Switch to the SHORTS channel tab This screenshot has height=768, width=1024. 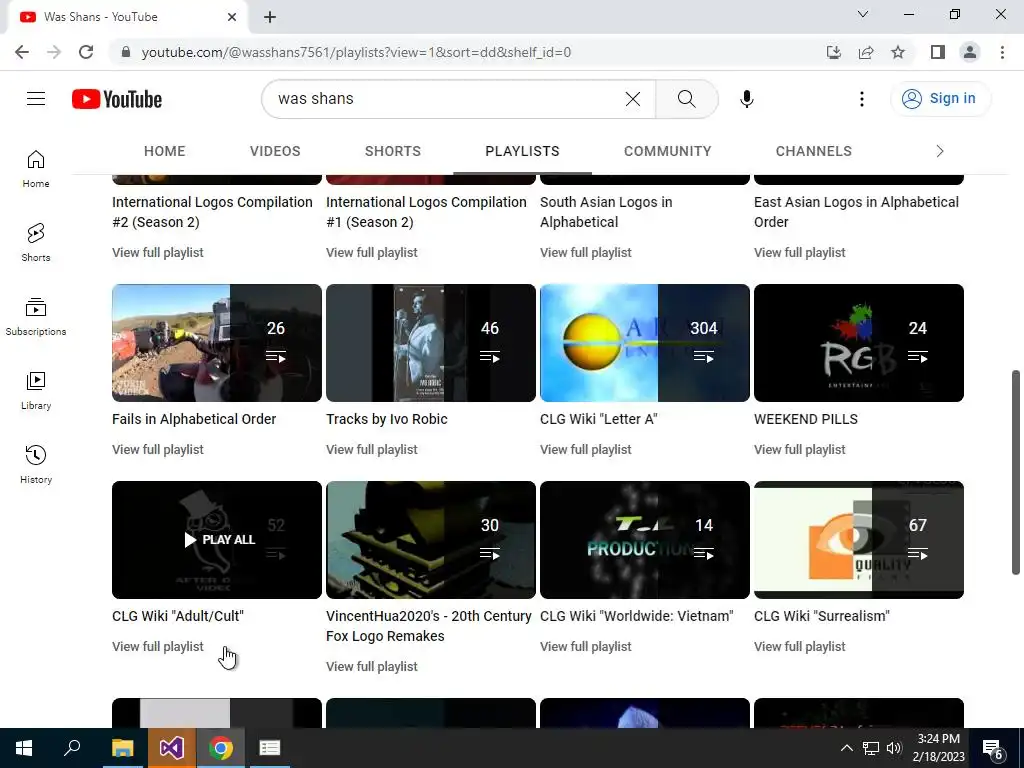(x=392, y=151)
